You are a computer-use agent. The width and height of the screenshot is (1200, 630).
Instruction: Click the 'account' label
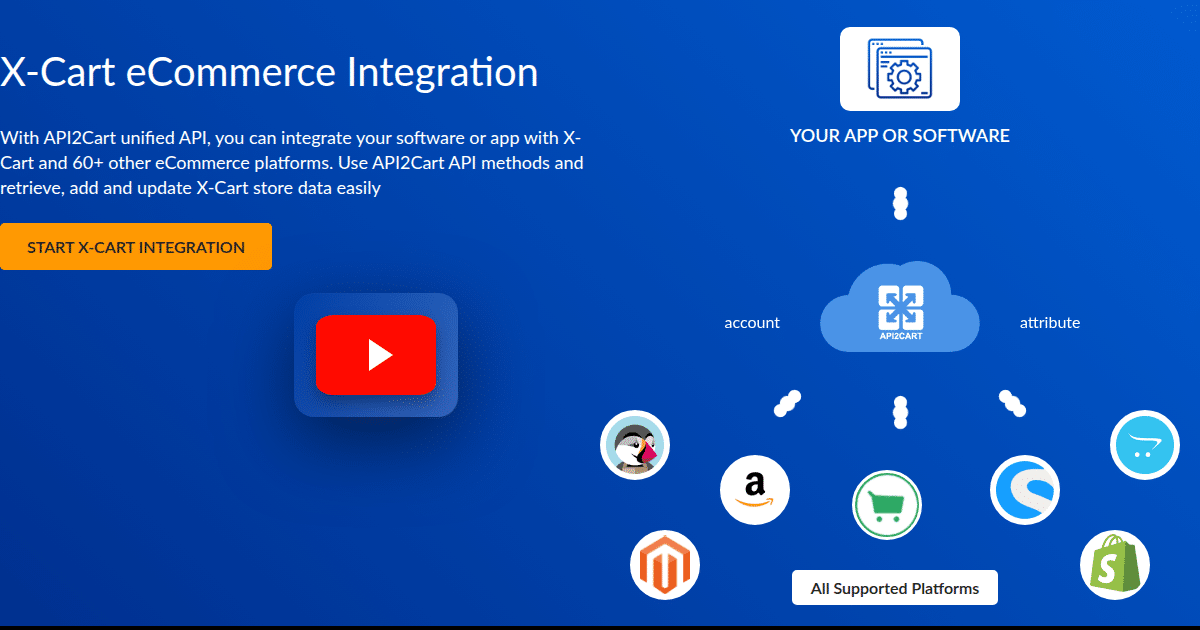[752, 323]
